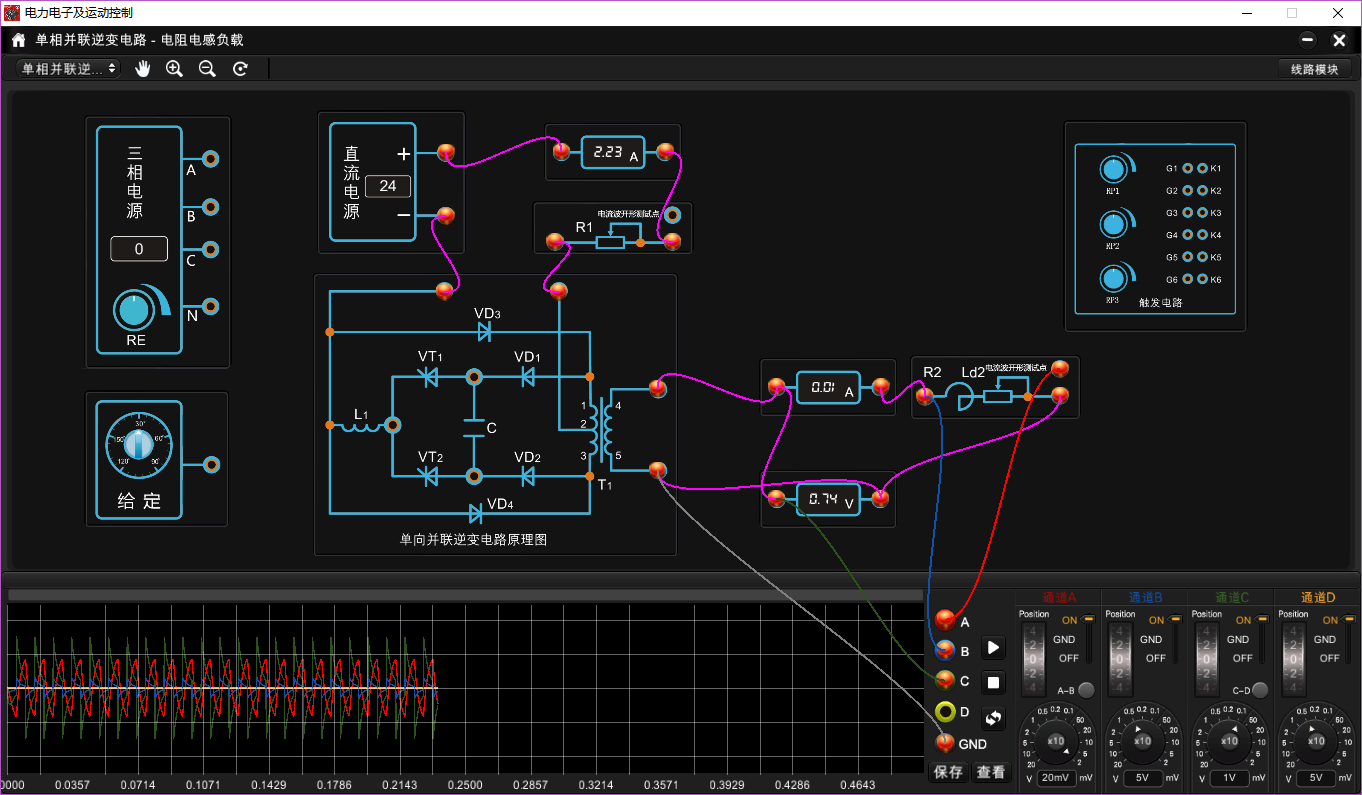Viewport: 1362px width, 795px height.
Task: Click the home icon in the header
Action: (x=18, y=41)
